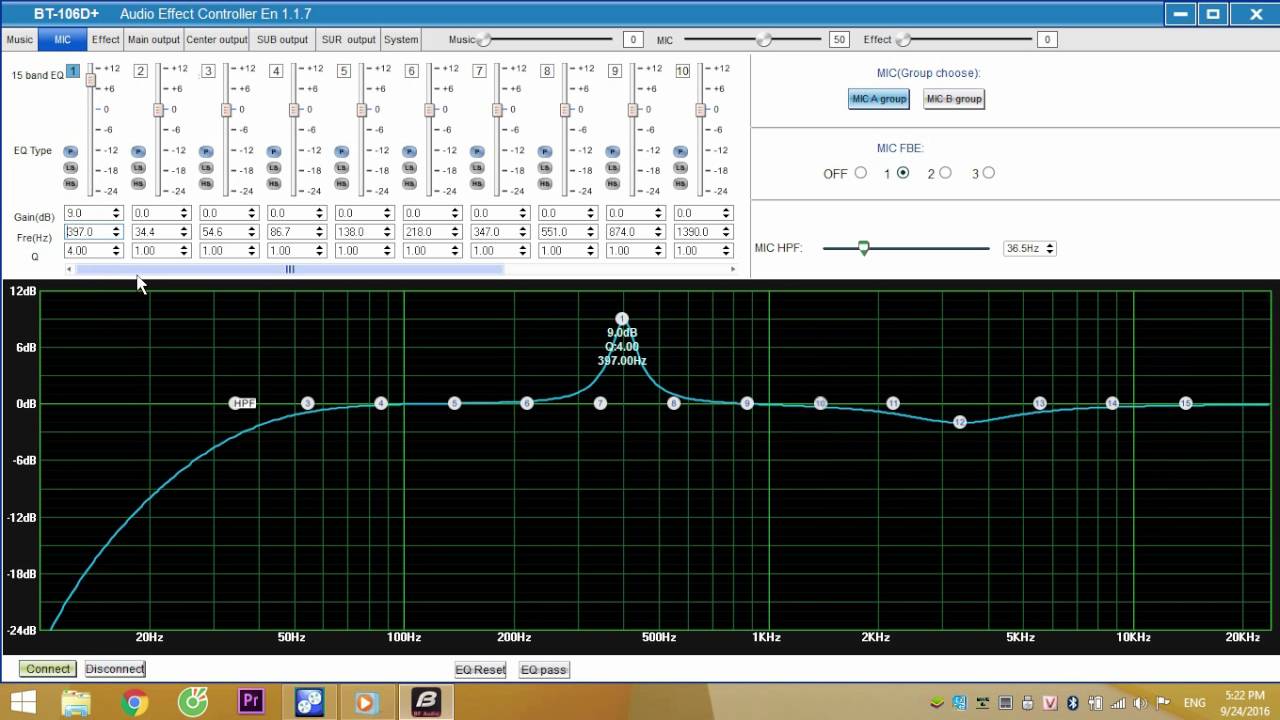
Task: Select the P EQ type for band 1
Action: coord(70,151)
